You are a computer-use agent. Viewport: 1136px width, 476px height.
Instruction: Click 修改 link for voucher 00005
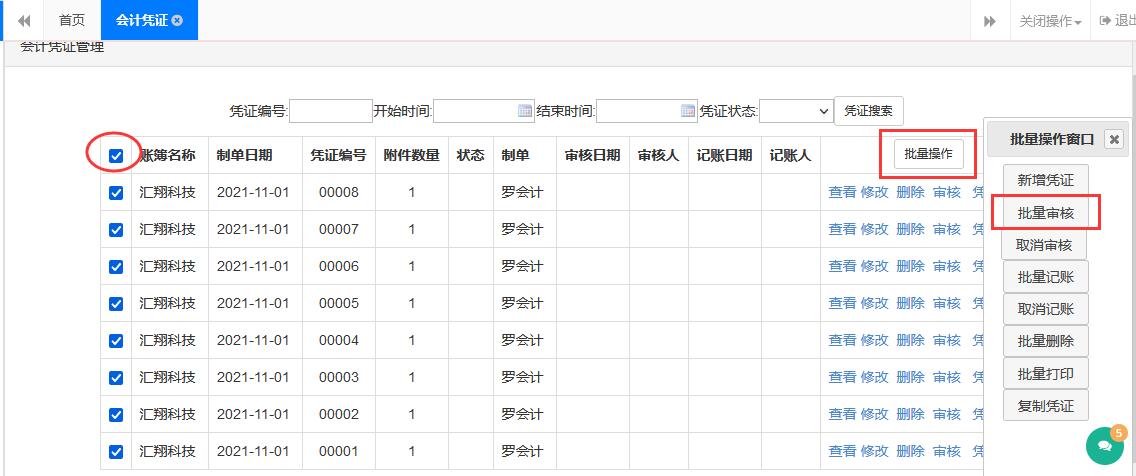[875, 303]
